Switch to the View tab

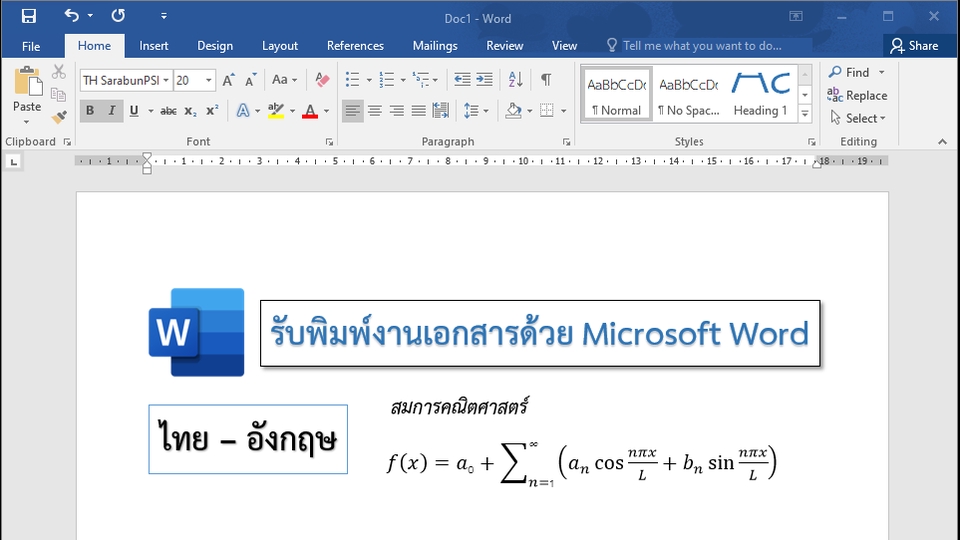pyautogui.click(x=564, y=46)
